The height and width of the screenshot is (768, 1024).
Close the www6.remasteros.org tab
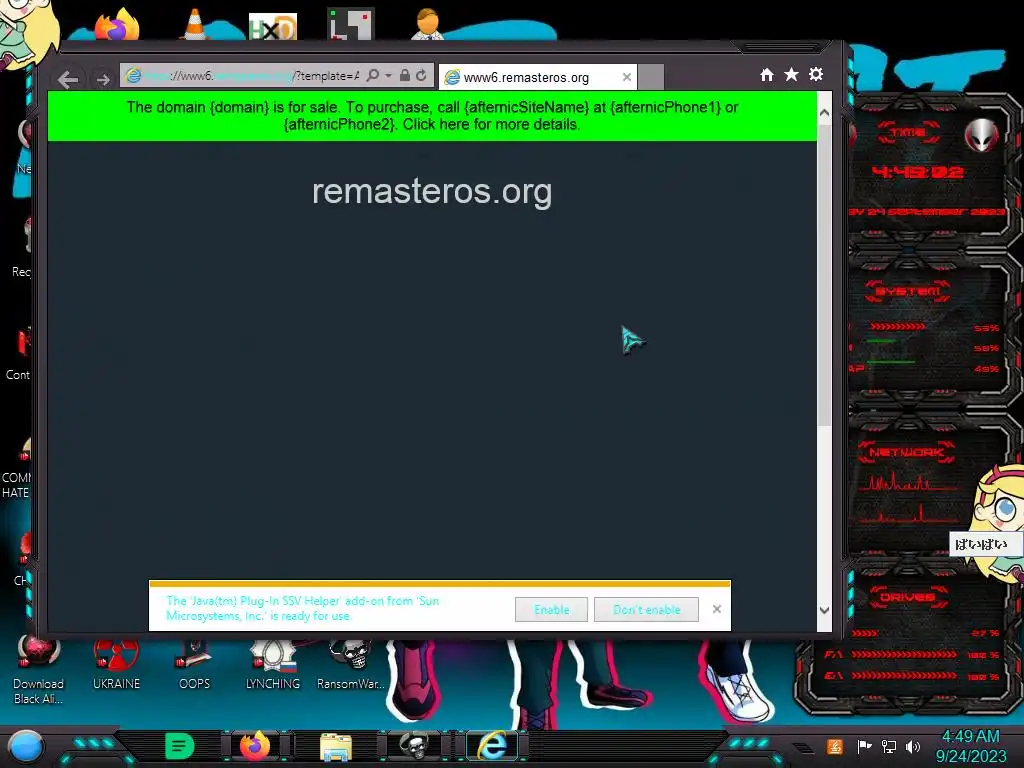pyautogui.click(x=627, y=77)
